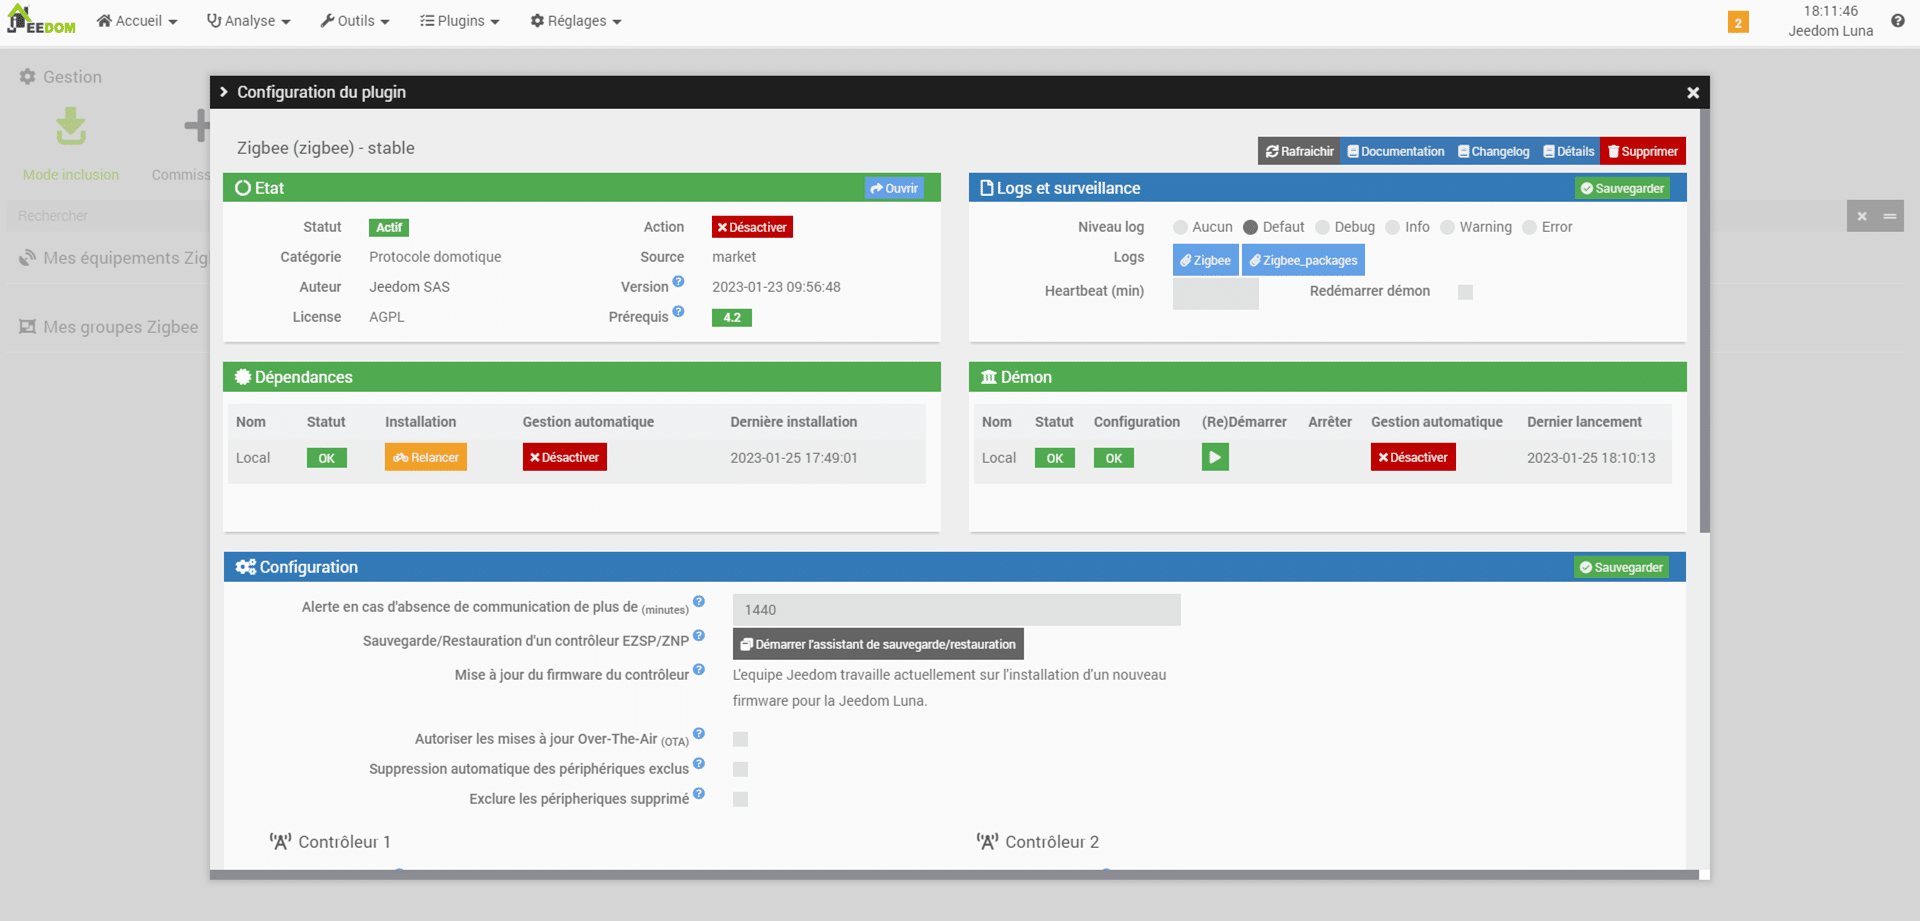Click Désactiver in Dépendances Gestion automatique
The image size is (1920, 921).
(x=564, y=457)
